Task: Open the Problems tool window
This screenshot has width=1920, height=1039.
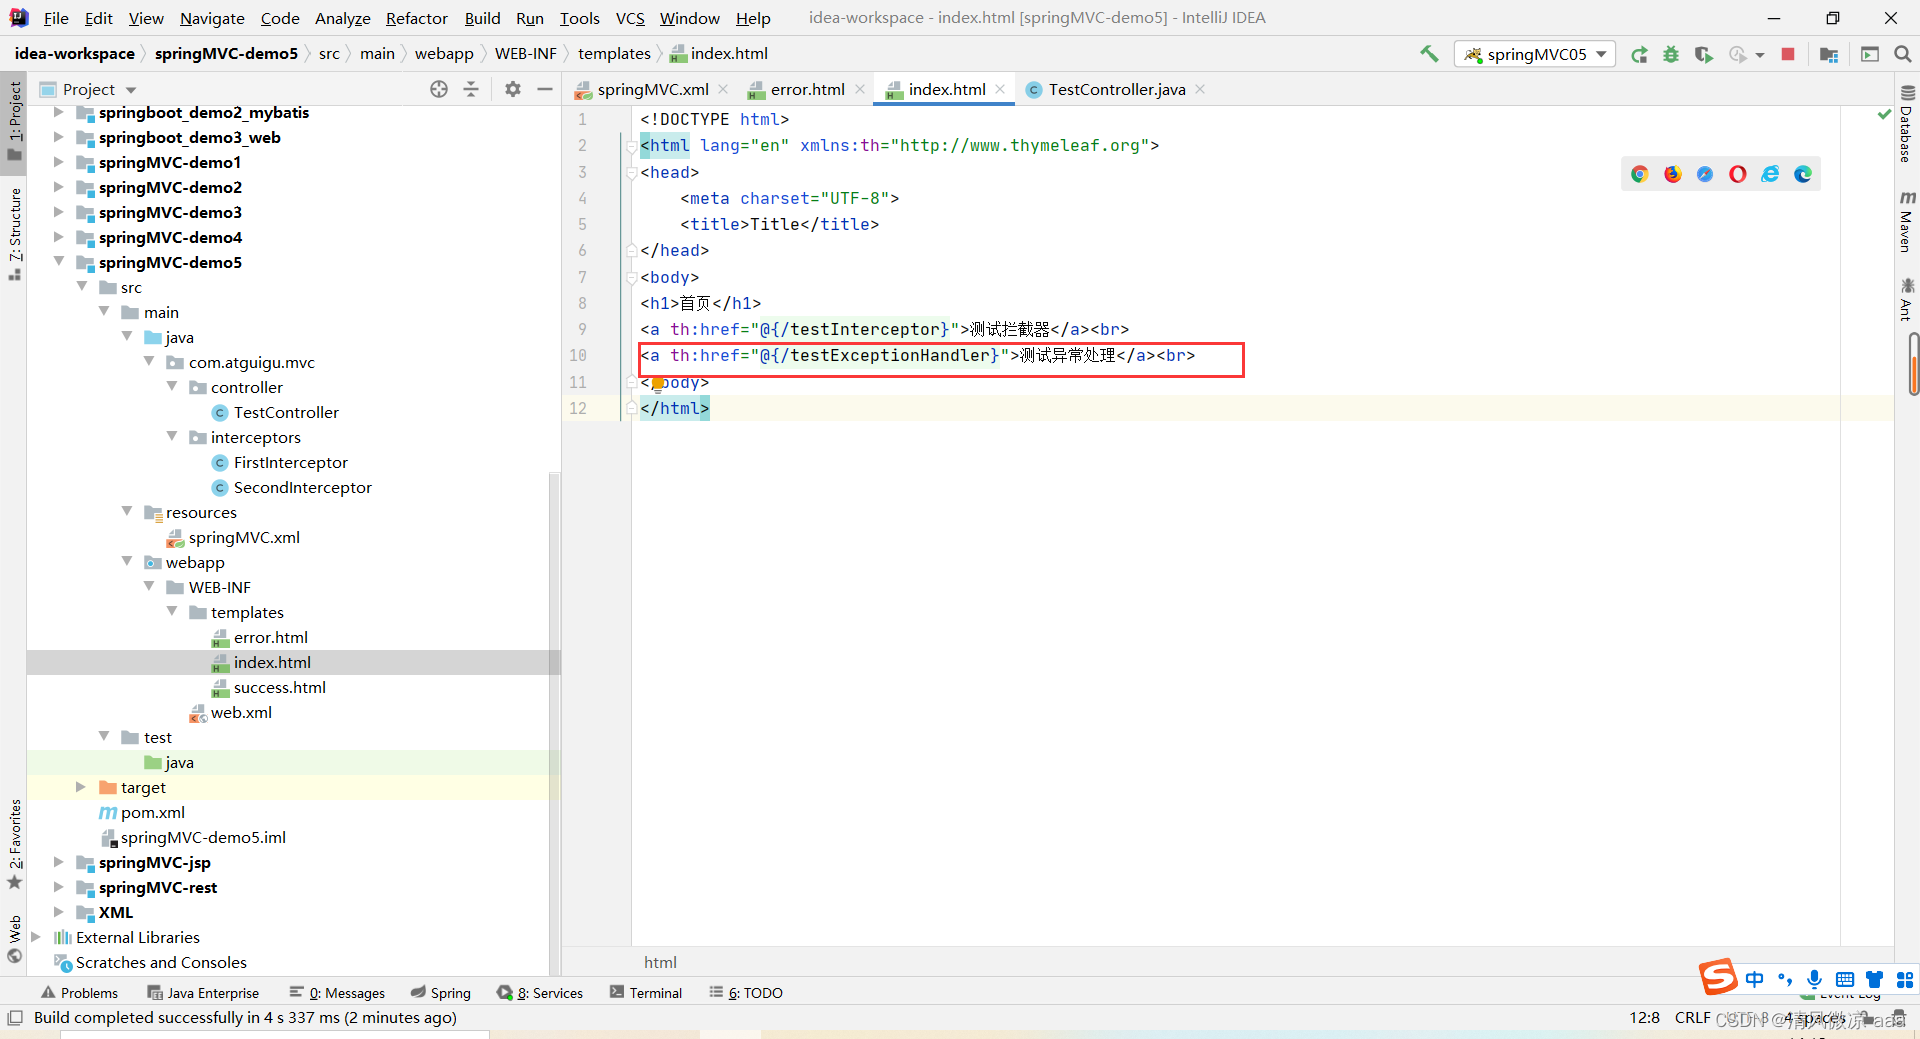Action: click(x=79, y=993)
